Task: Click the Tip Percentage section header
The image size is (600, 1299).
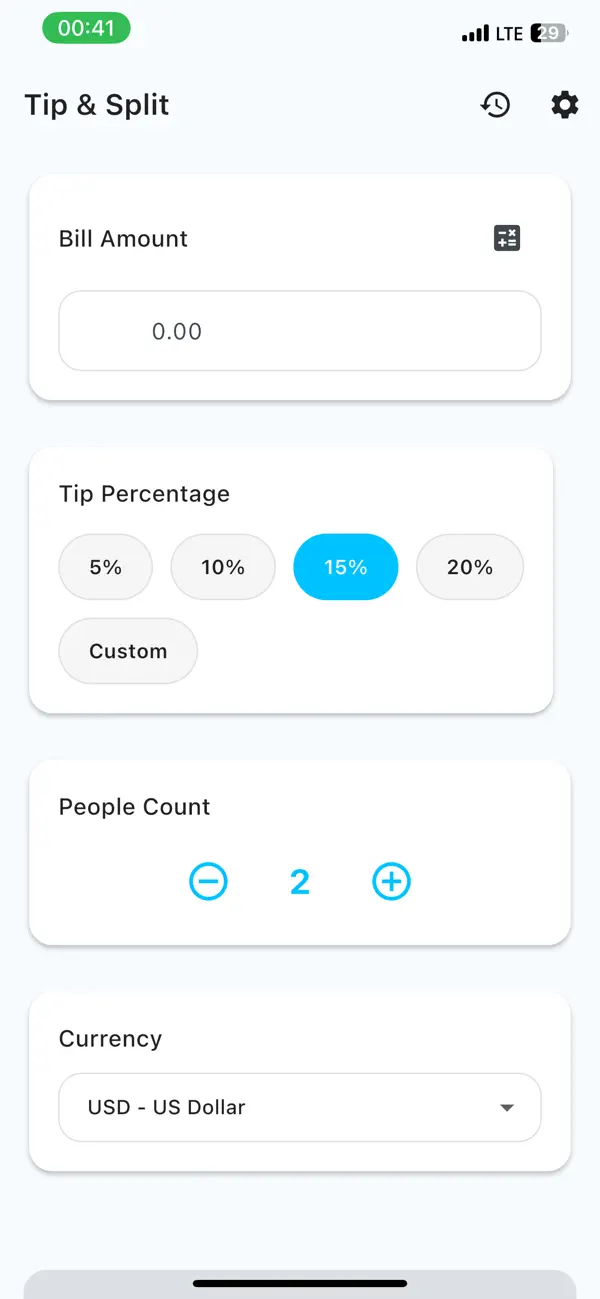Action: (144, 493)
